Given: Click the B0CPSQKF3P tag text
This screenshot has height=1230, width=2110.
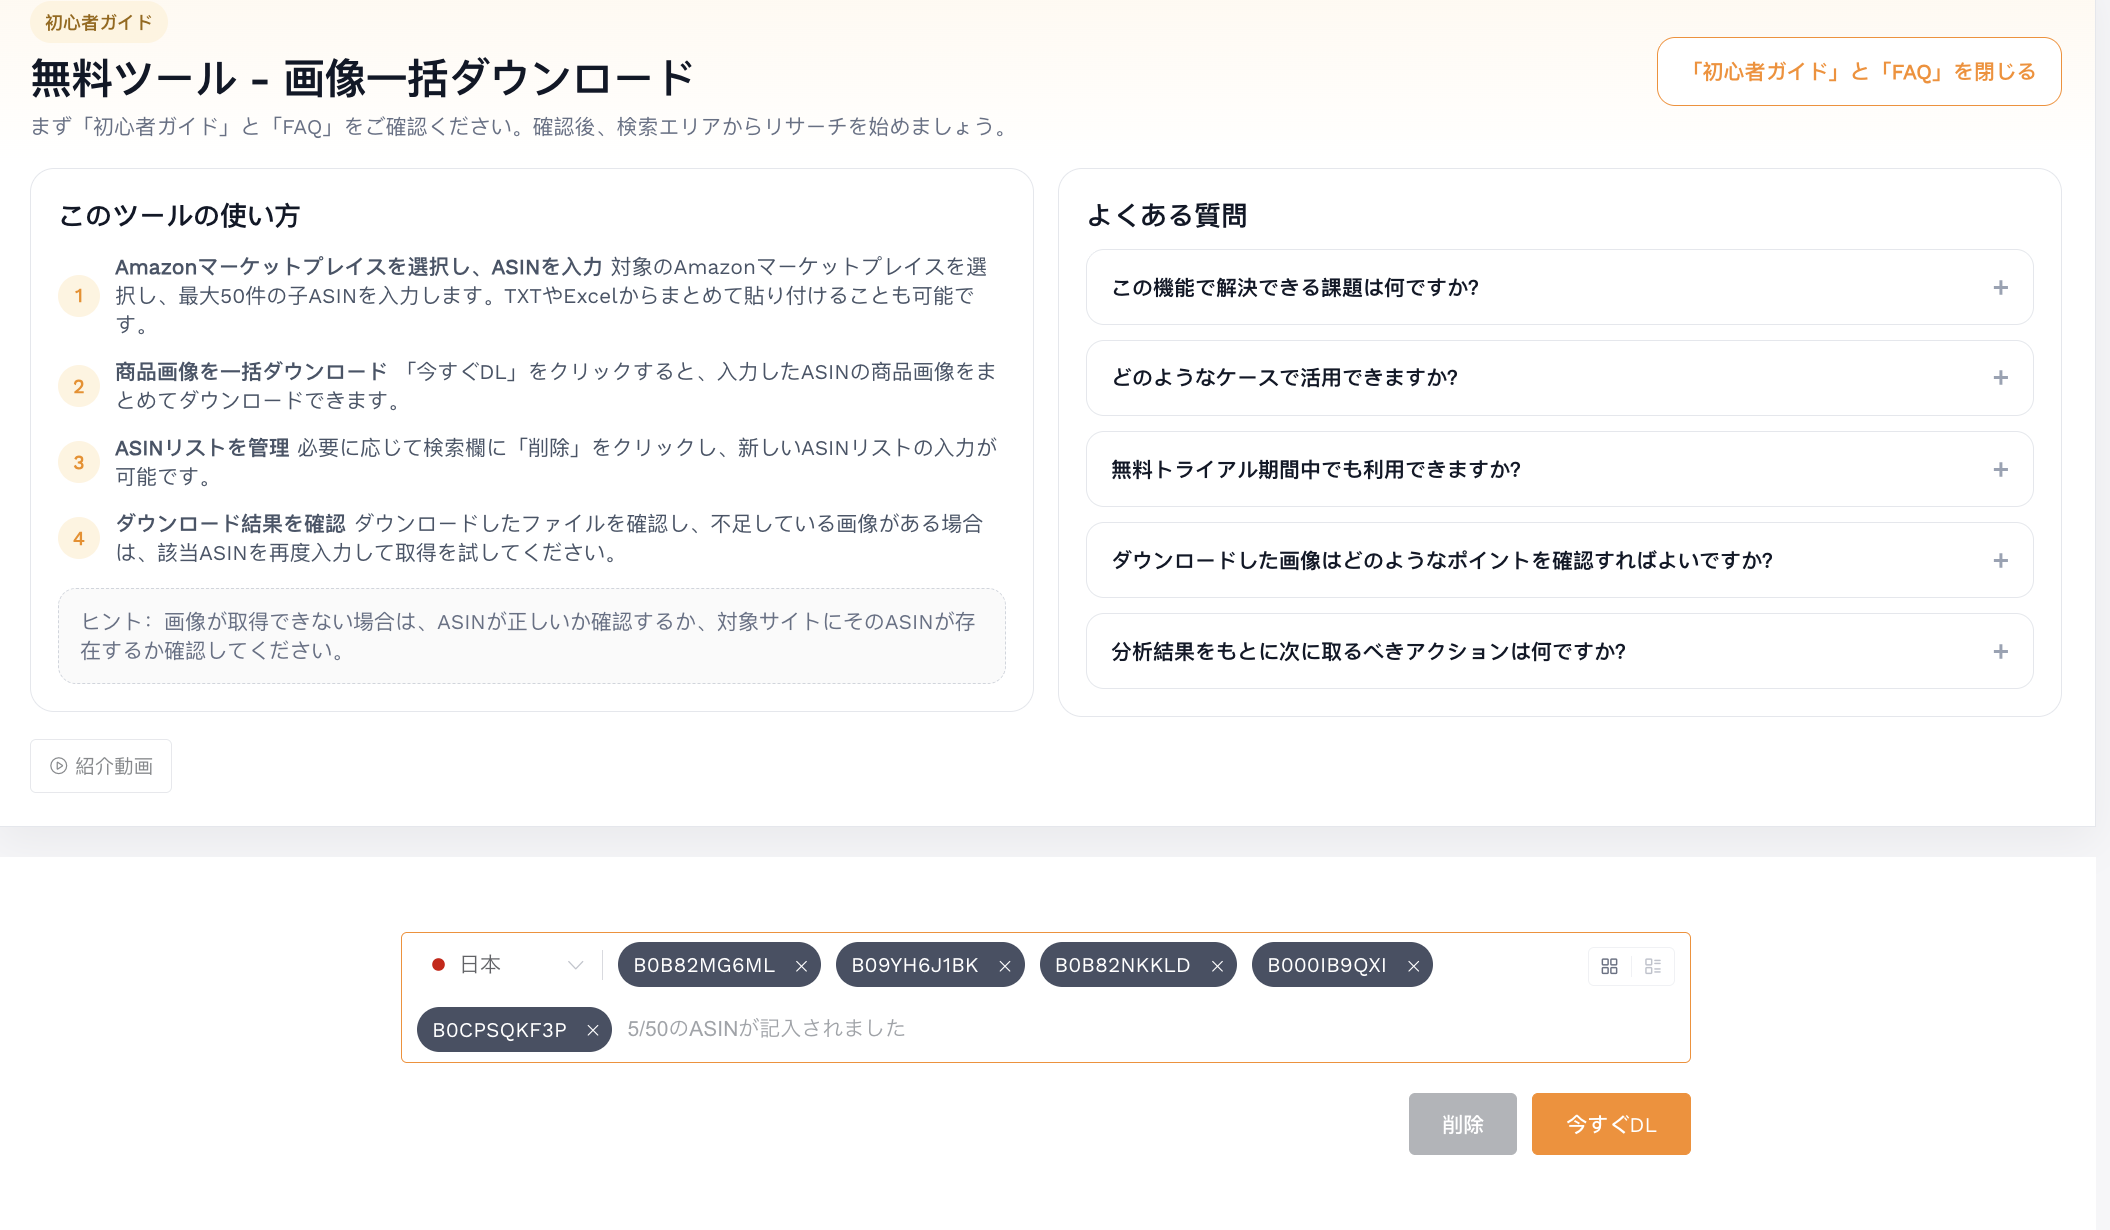Looking at the screenshot, I should (499, 1030).
